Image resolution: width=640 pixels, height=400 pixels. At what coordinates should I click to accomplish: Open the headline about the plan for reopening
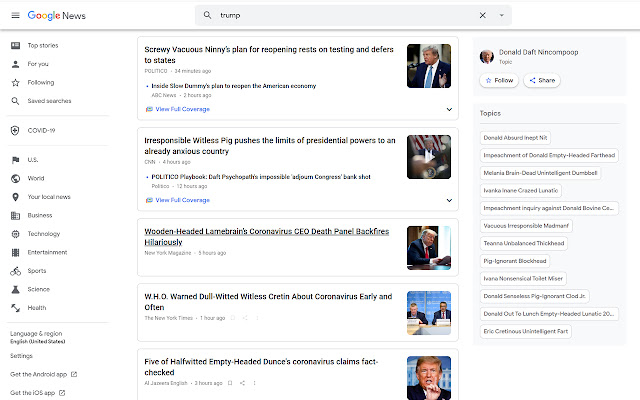pyautogui.click(x=269, y=55)
